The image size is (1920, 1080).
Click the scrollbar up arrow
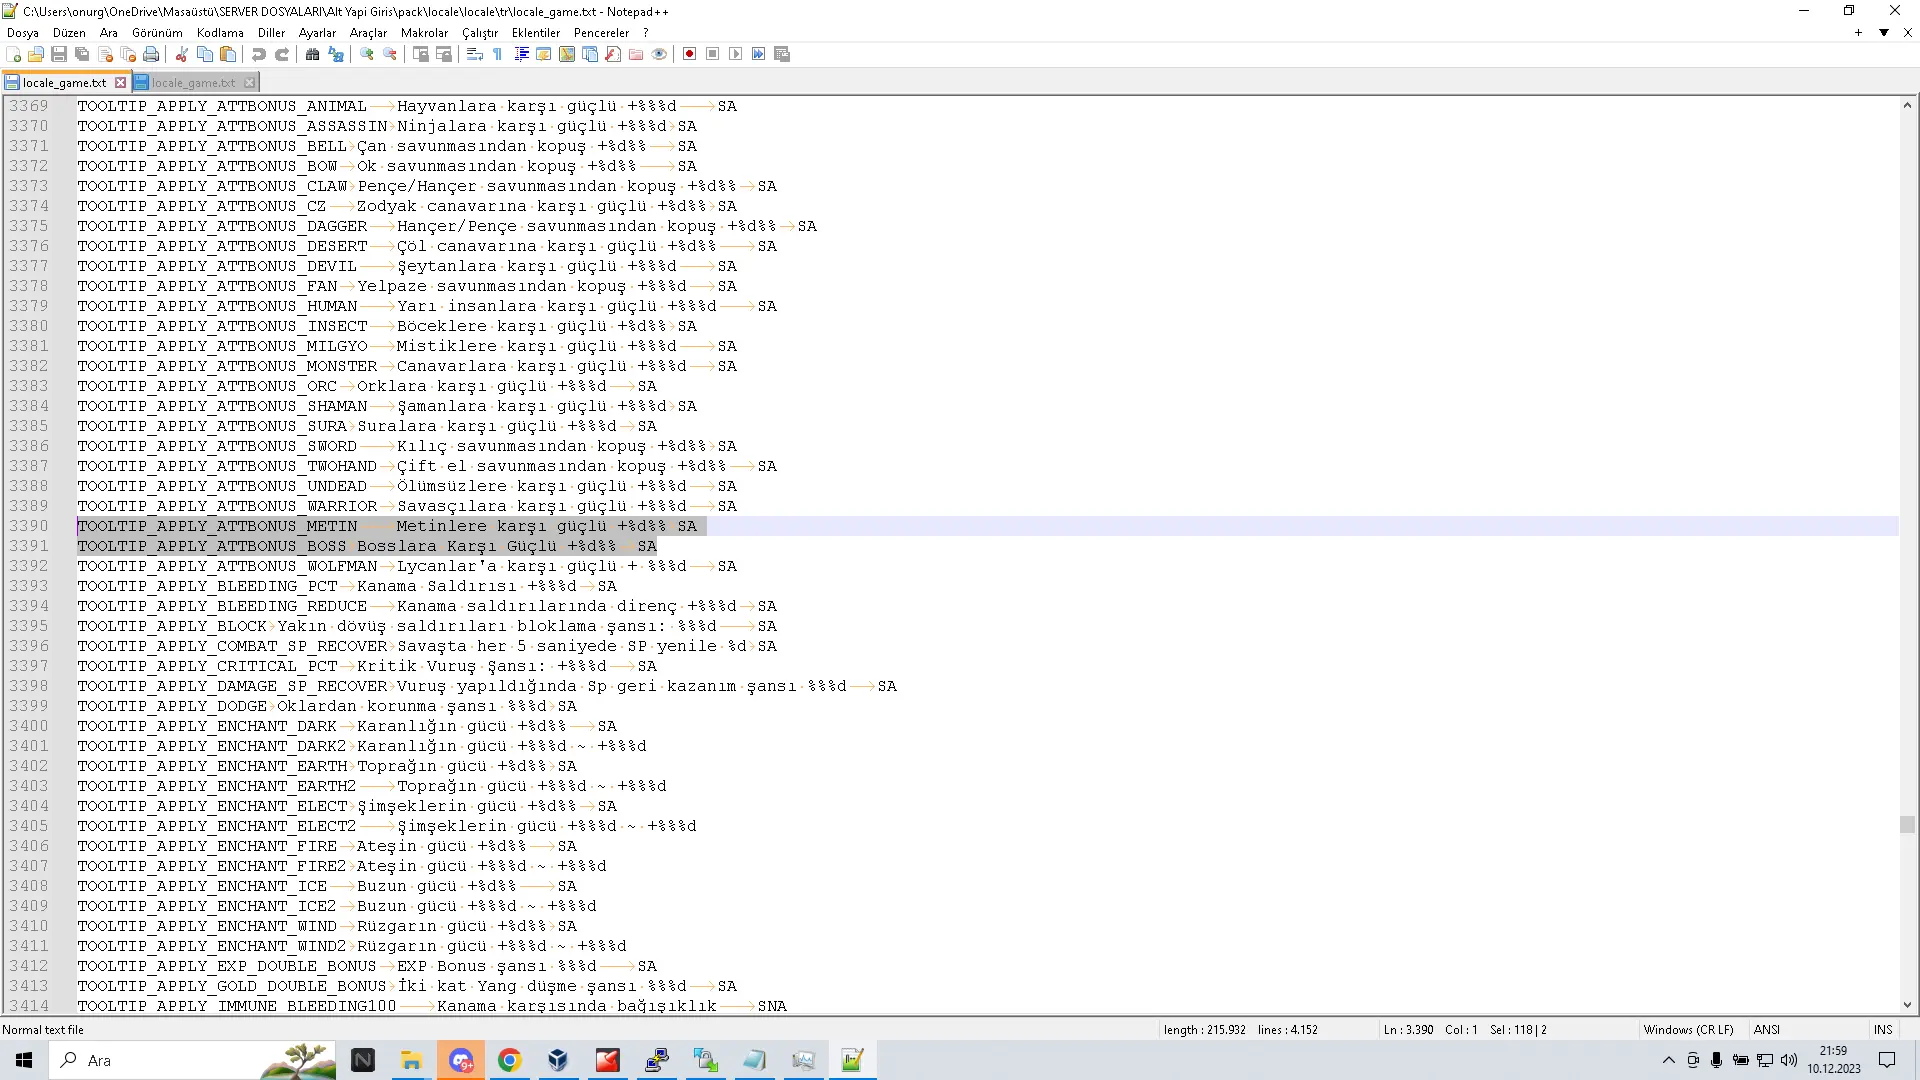1907,105
